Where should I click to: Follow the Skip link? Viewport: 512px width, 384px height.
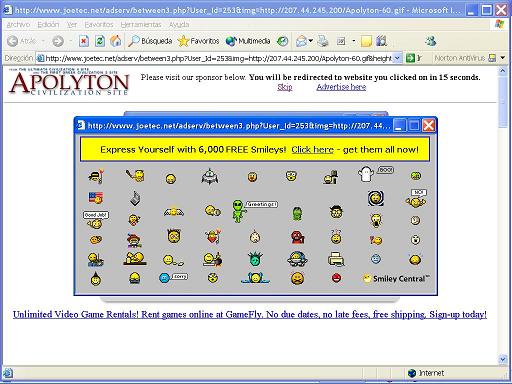pos(285,87)
